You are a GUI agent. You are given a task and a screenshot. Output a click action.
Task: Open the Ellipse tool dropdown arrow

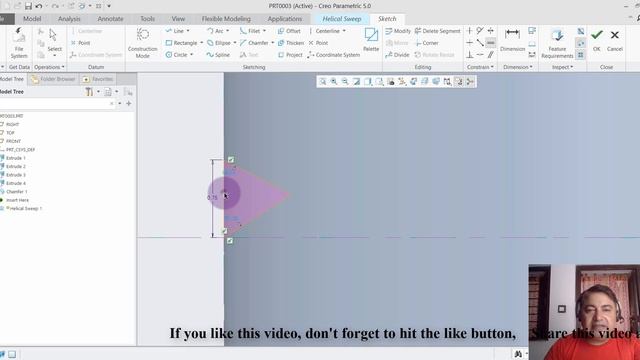pyautogui.click(x=235, y=43)
